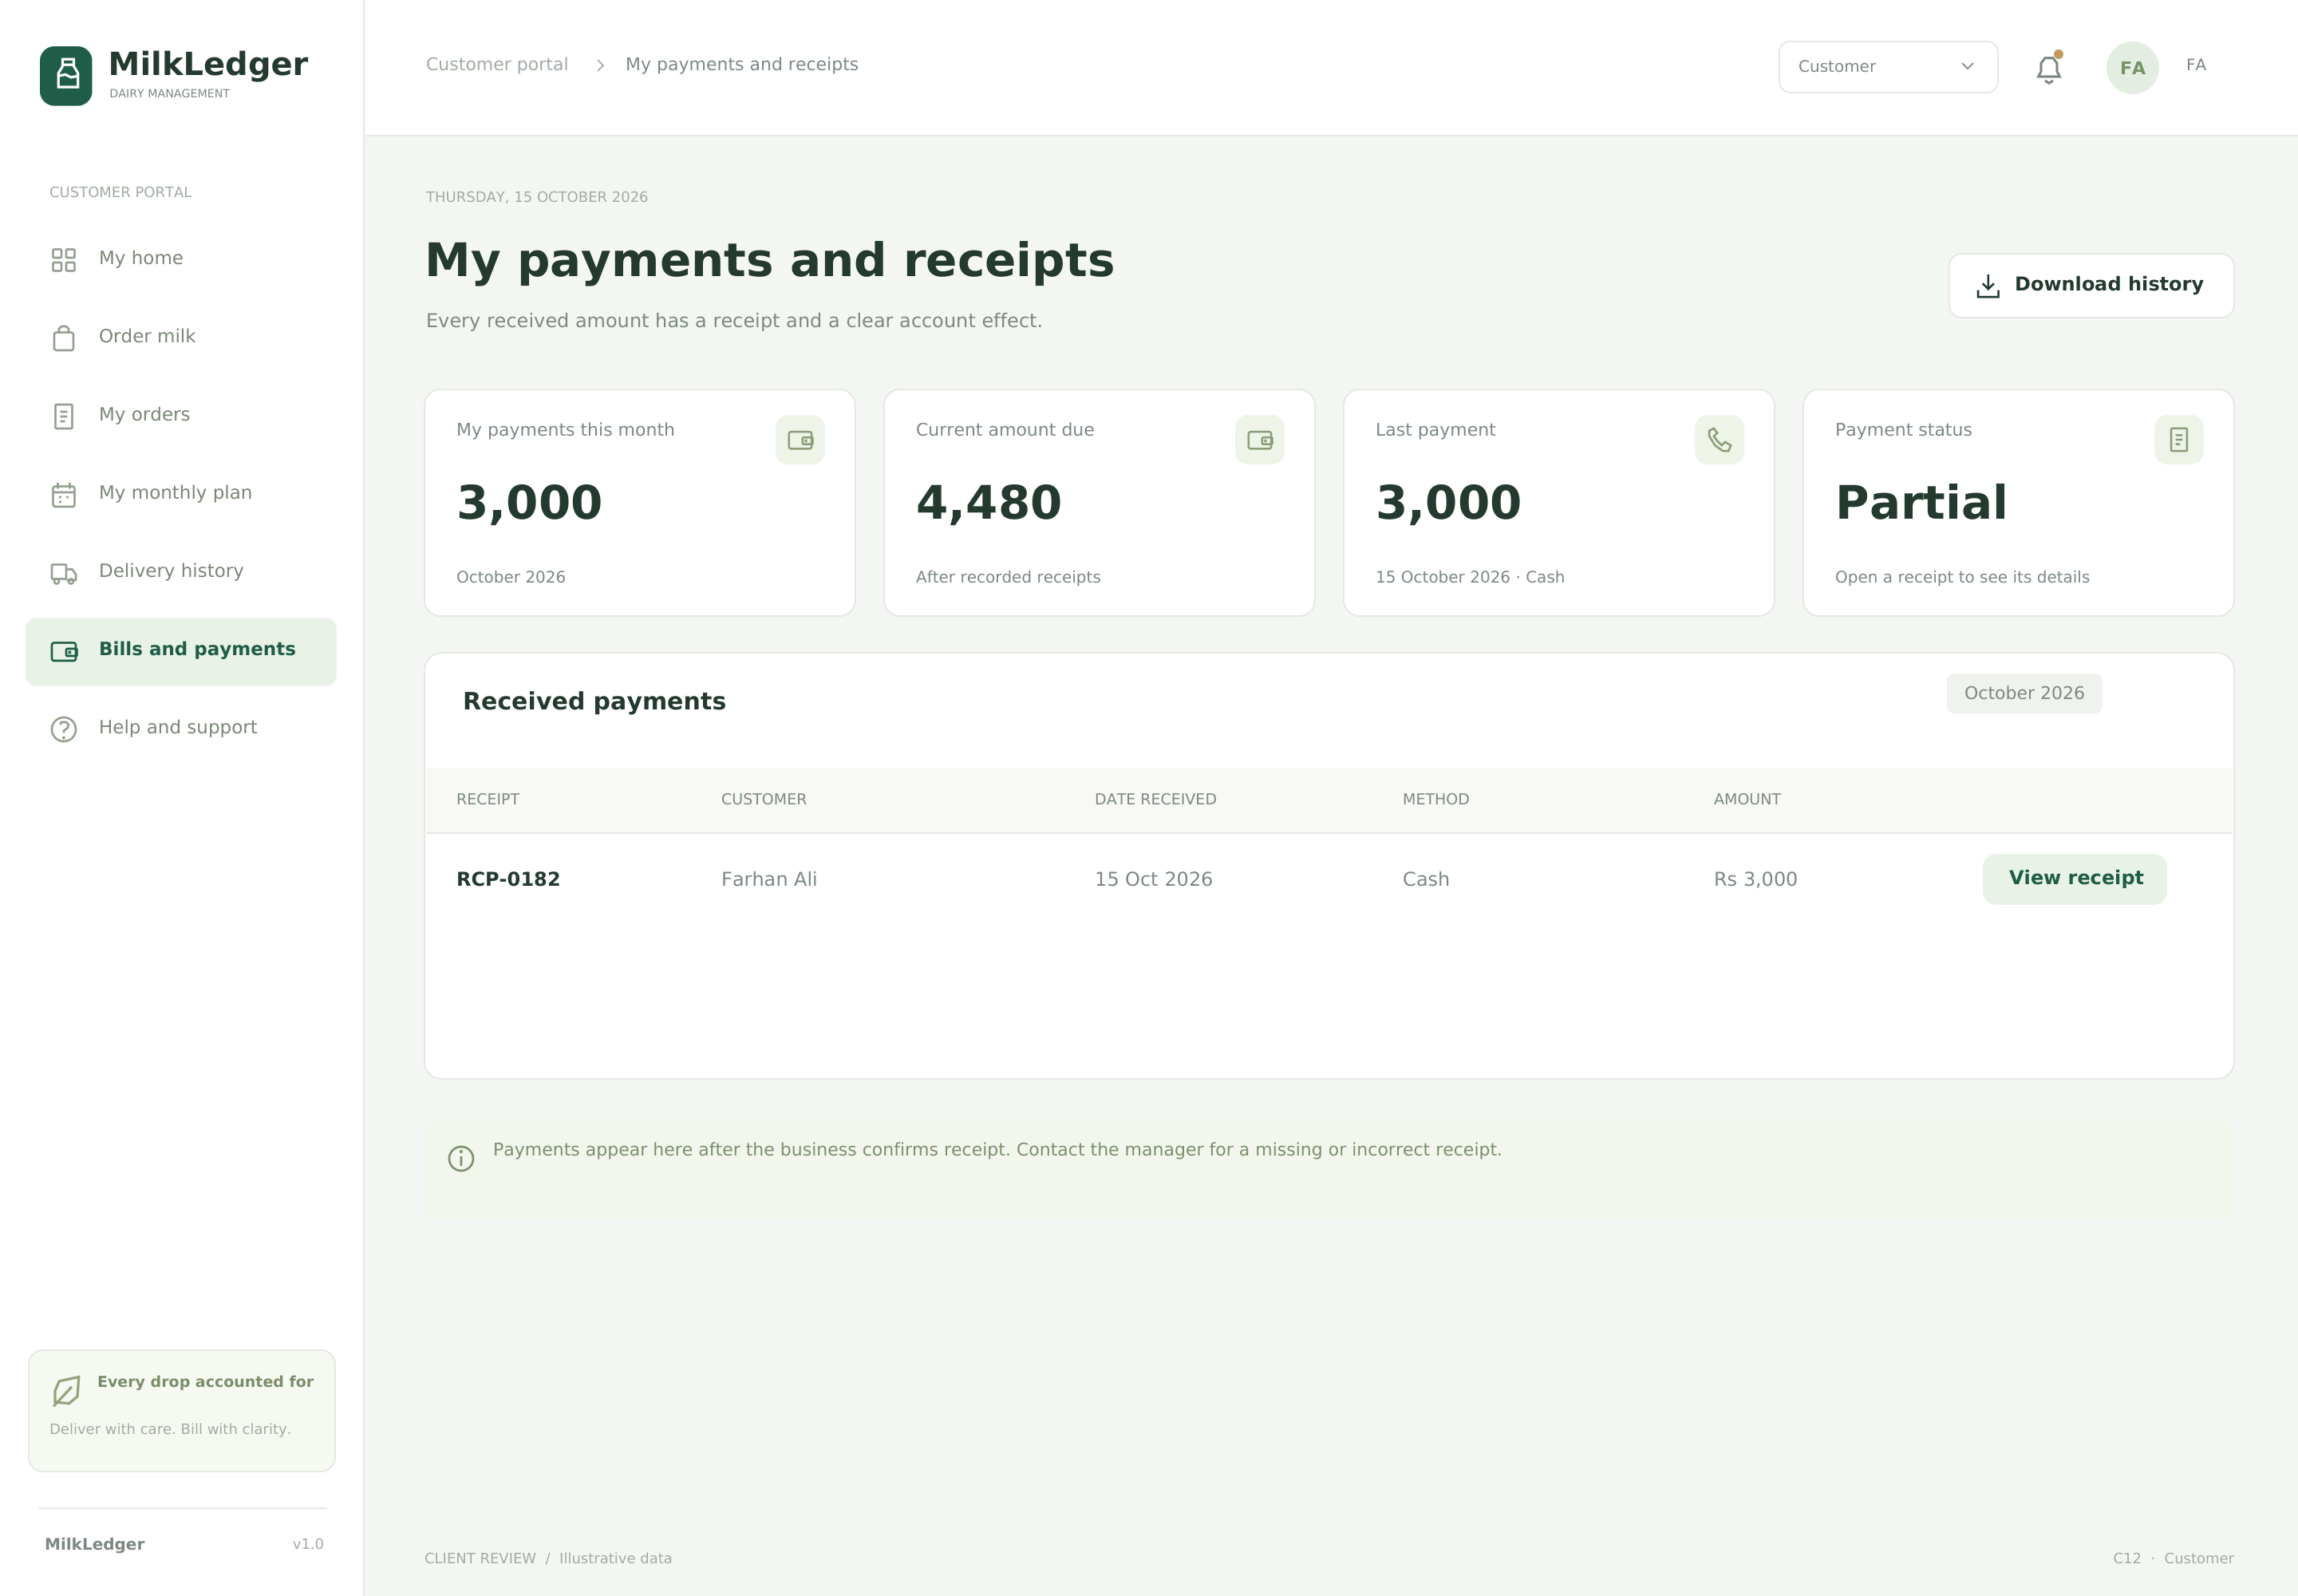Screen dimensions: 2298x1596
Task: Click the round FA avatar
Action: pyautogui.click(x=2132, y=68)
